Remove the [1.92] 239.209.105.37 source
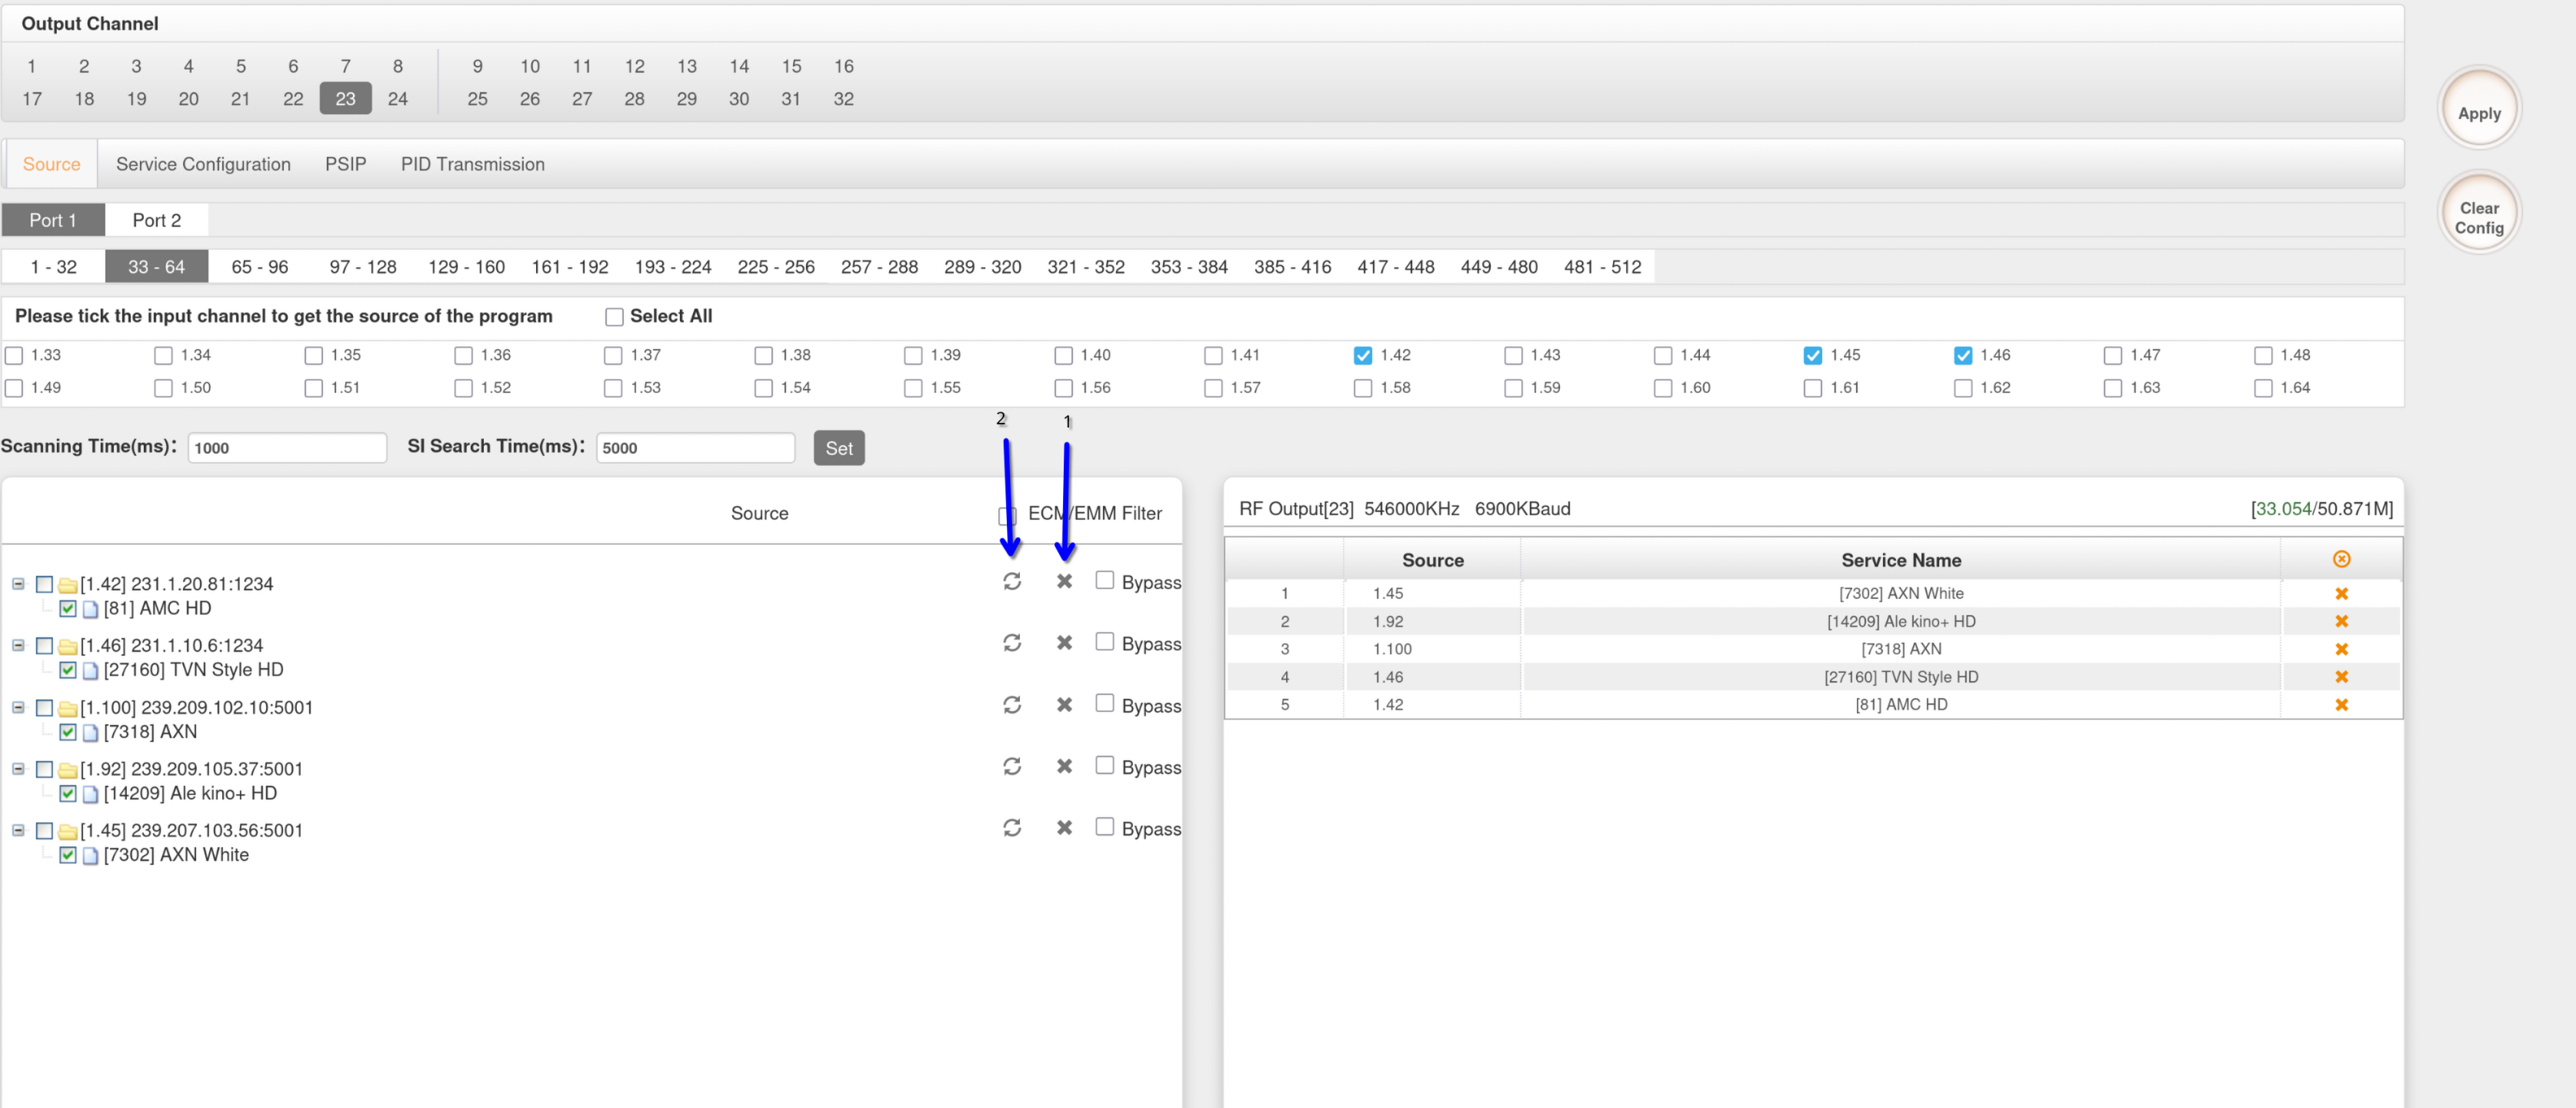This screenshot has width=2576, height=1108. pyautogui.click(x=1064, y=766)
